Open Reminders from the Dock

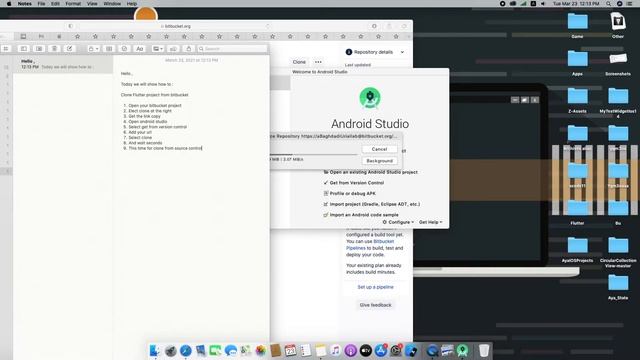click(x=306, y=350)
